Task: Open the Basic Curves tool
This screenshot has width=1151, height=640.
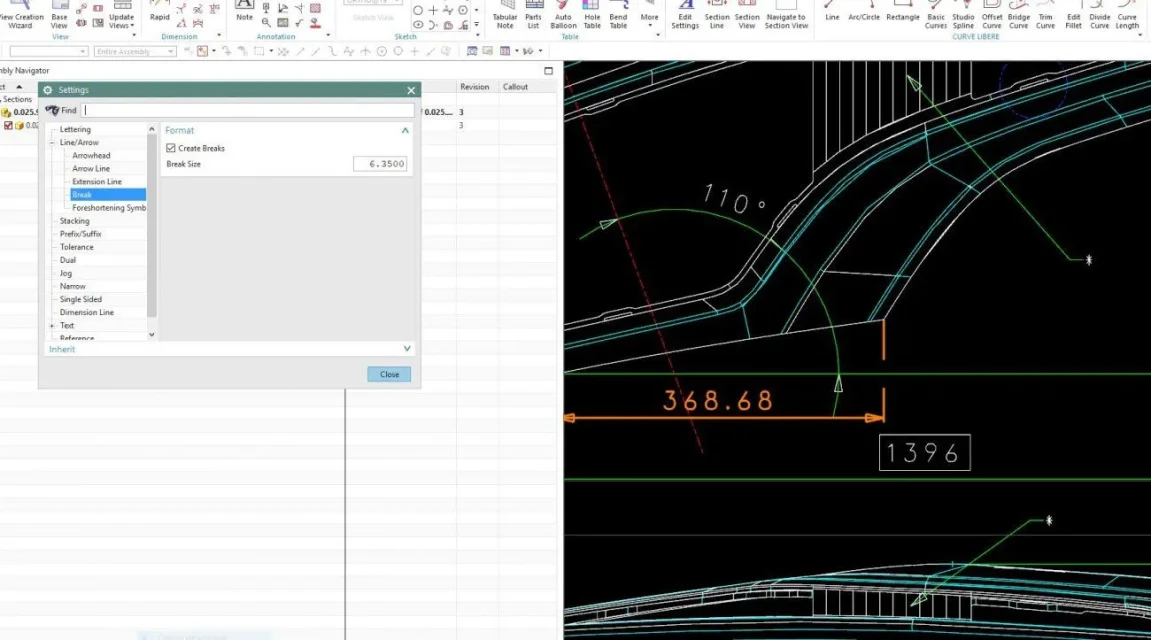Action: click(x=936, y=15)
